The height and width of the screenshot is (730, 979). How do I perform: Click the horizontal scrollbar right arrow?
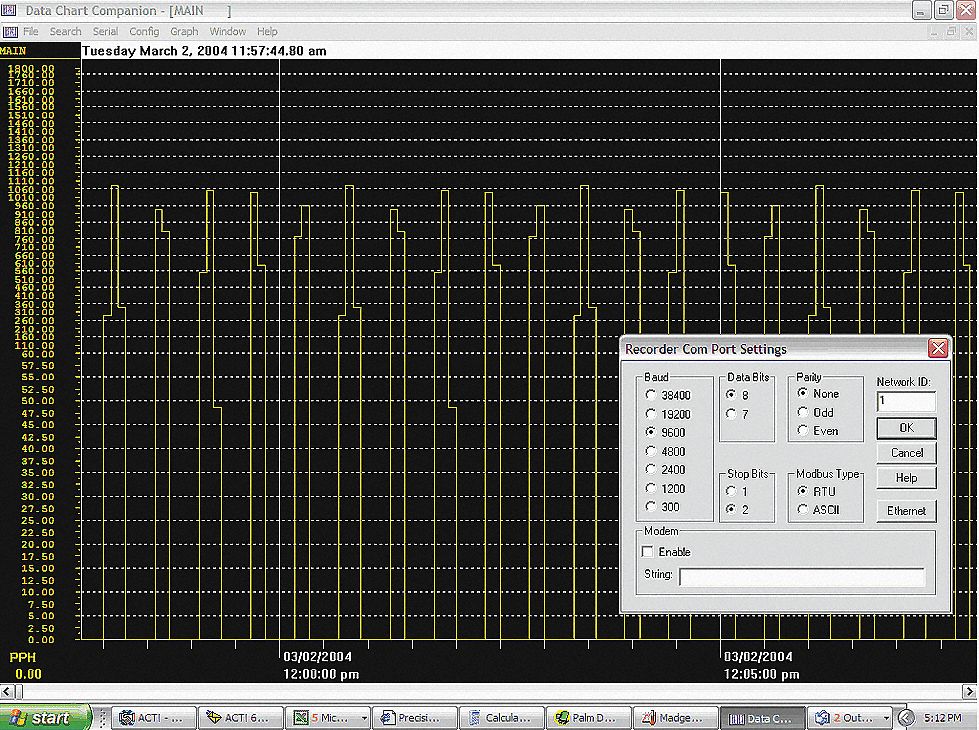[969, 691]
